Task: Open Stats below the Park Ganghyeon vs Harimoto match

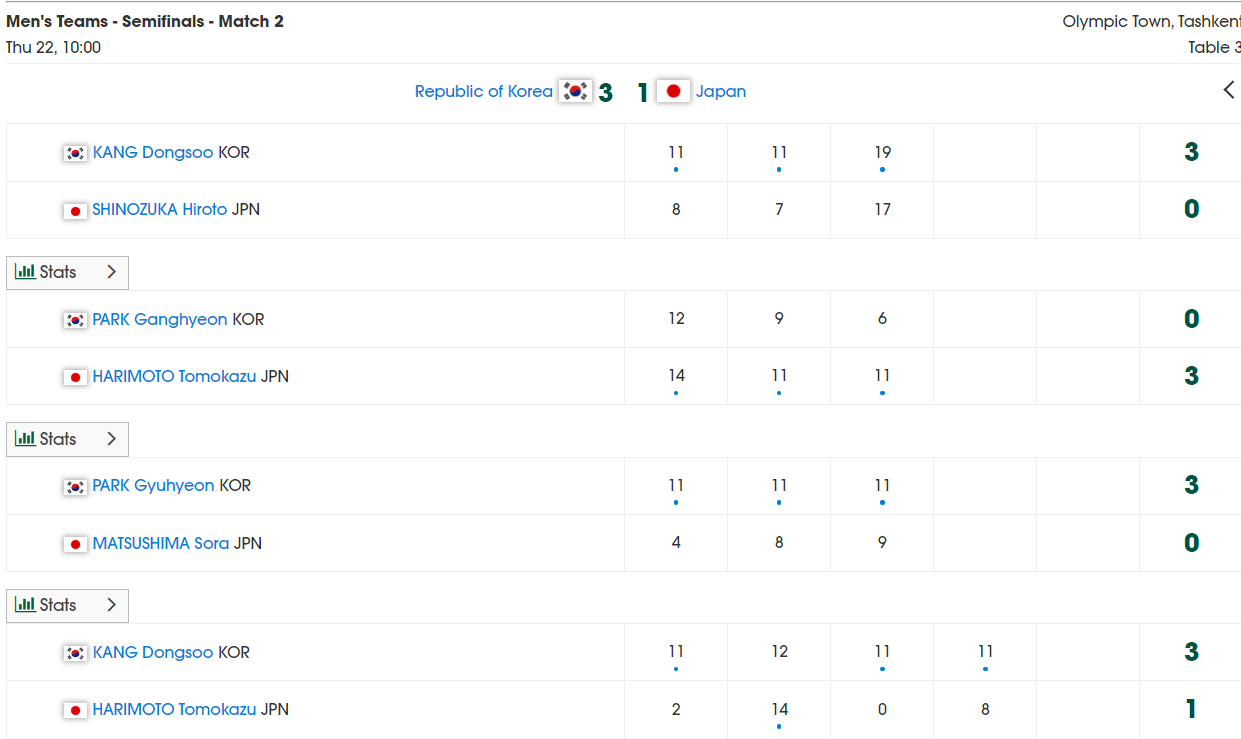Action: 67,439
